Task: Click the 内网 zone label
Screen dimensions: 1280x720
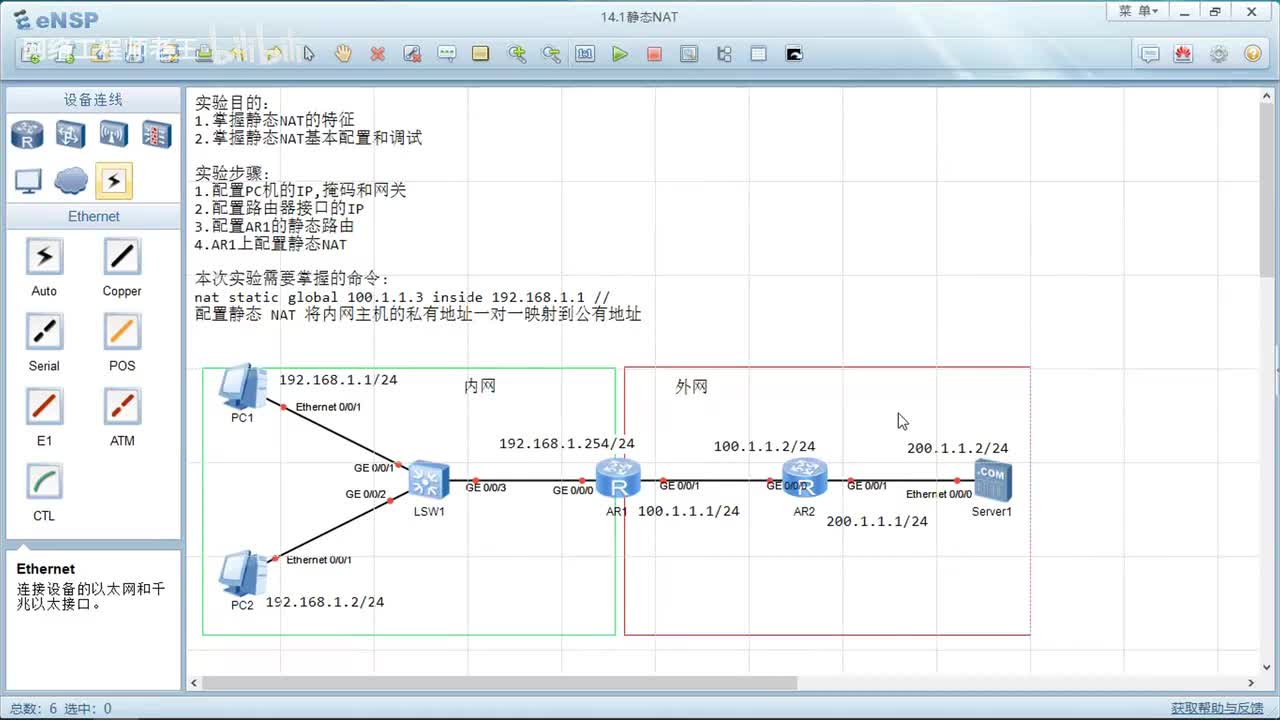Action: [x=480, y=386]
